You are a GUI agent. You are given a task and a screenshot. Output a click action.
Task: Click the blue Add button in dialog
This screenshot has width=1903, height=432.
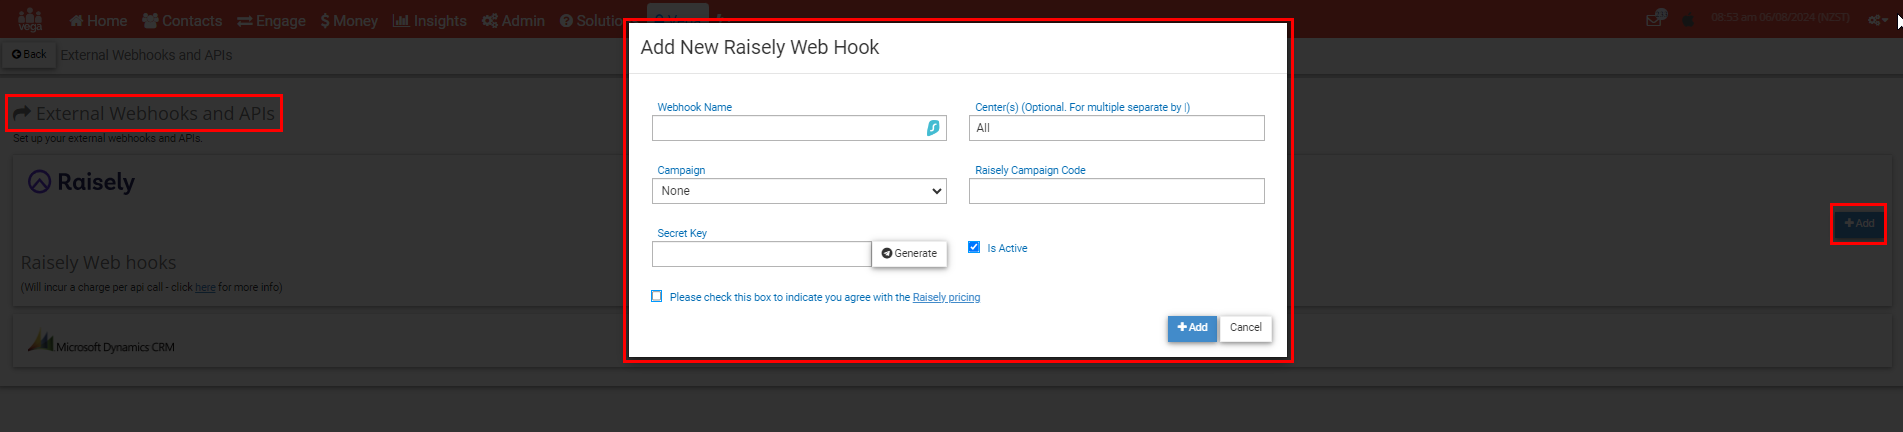pyautogui.click(x=1192, y=328)
